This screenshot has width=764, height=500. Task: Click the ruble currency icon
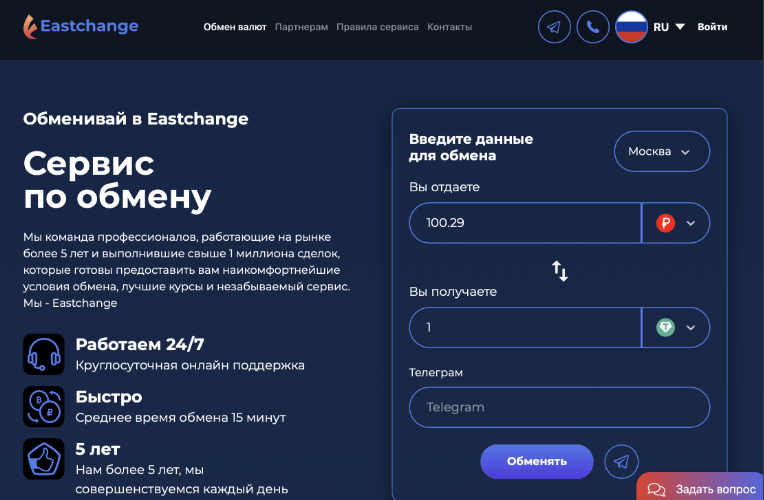click(665, 223)
